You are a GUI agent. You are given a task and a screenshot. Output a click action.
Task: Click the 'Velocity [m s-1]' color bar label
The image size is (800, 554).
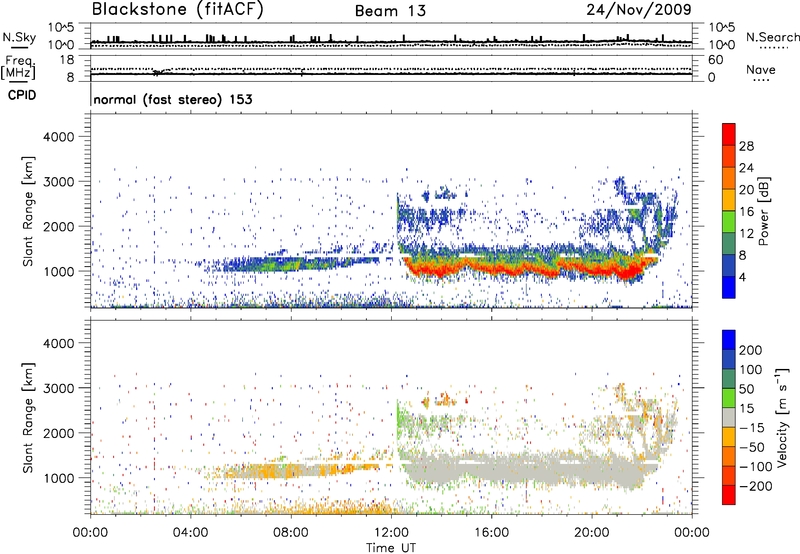(782, 417)
